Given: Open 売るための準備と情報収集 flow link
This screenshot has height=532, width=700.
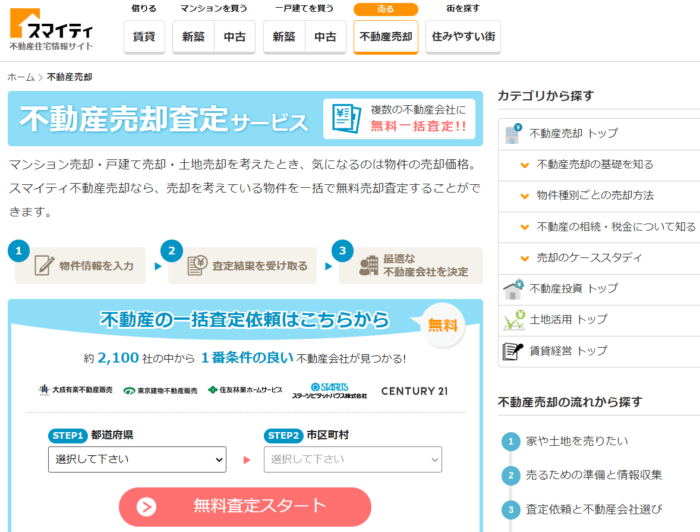Looking at the screenshot, I should pyautogui.click(x=594, y=475).
